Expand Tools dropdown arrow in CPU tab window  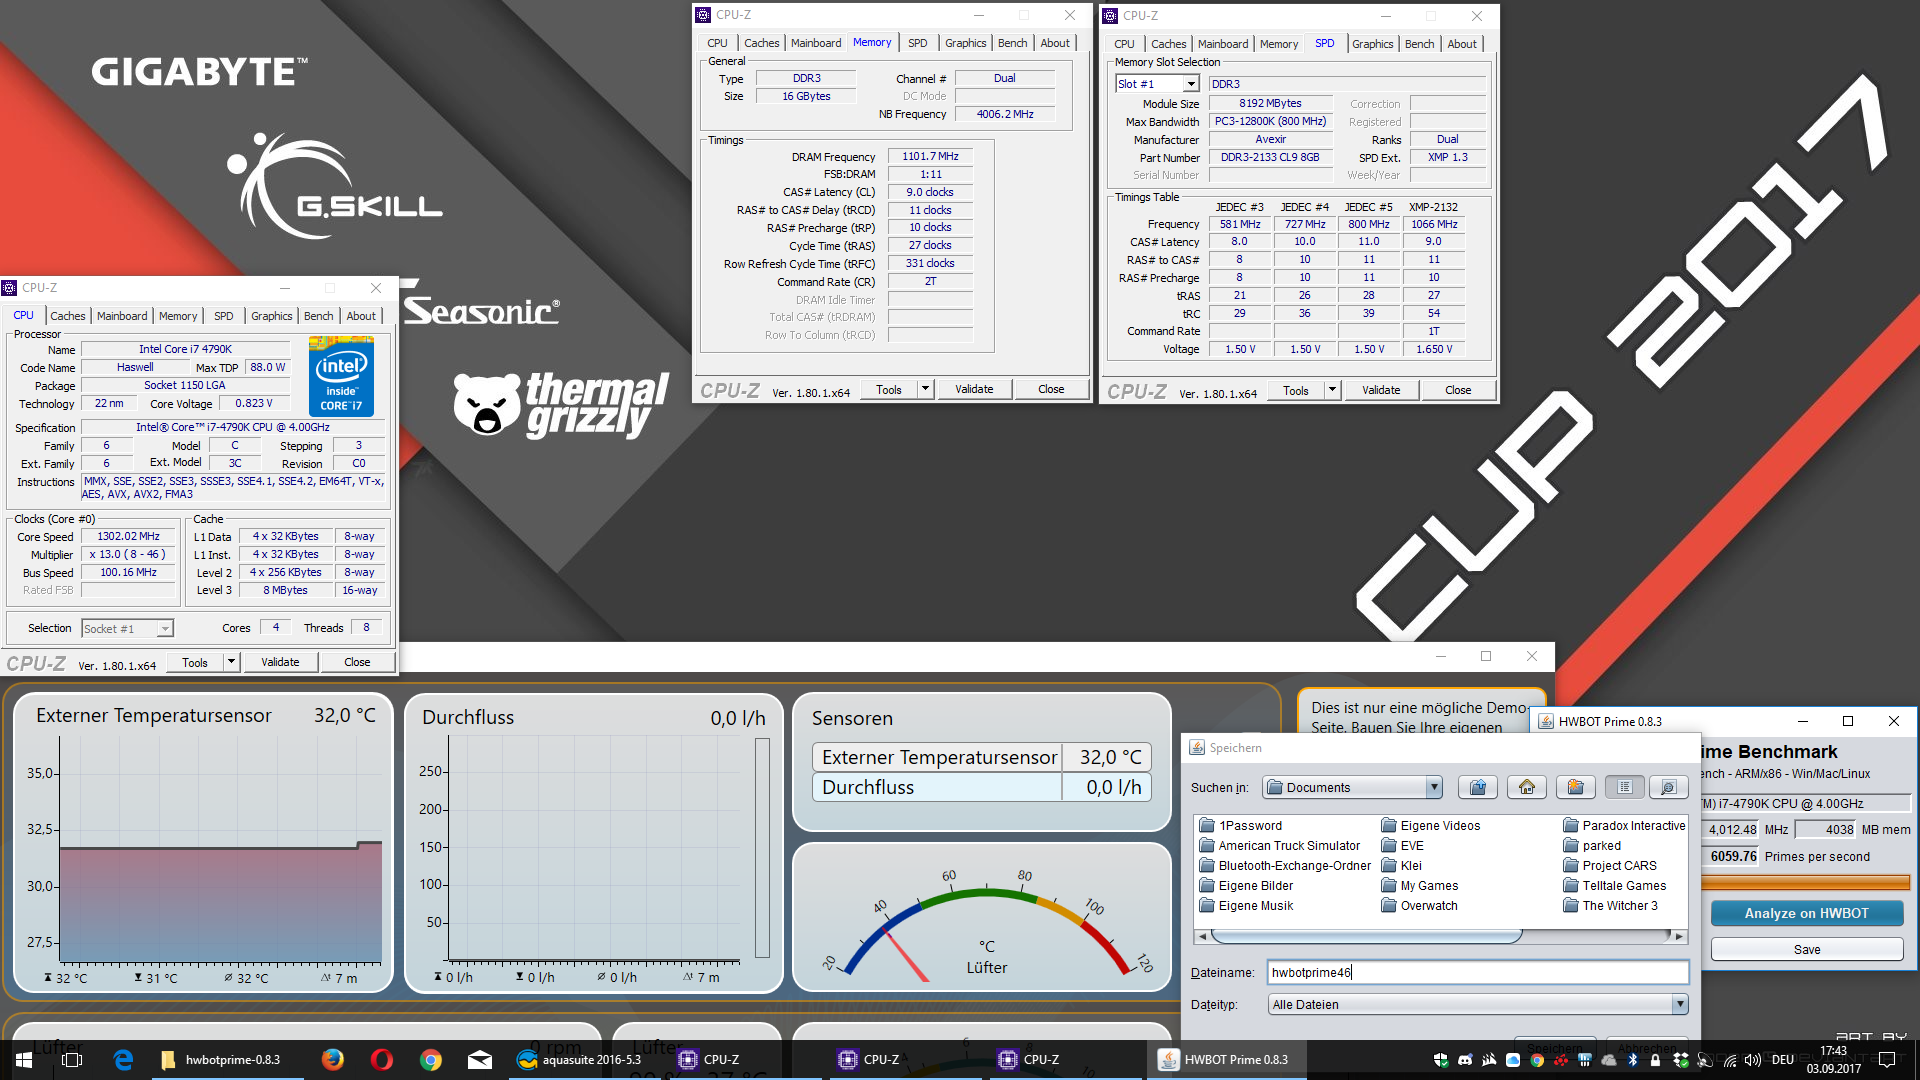231,662
